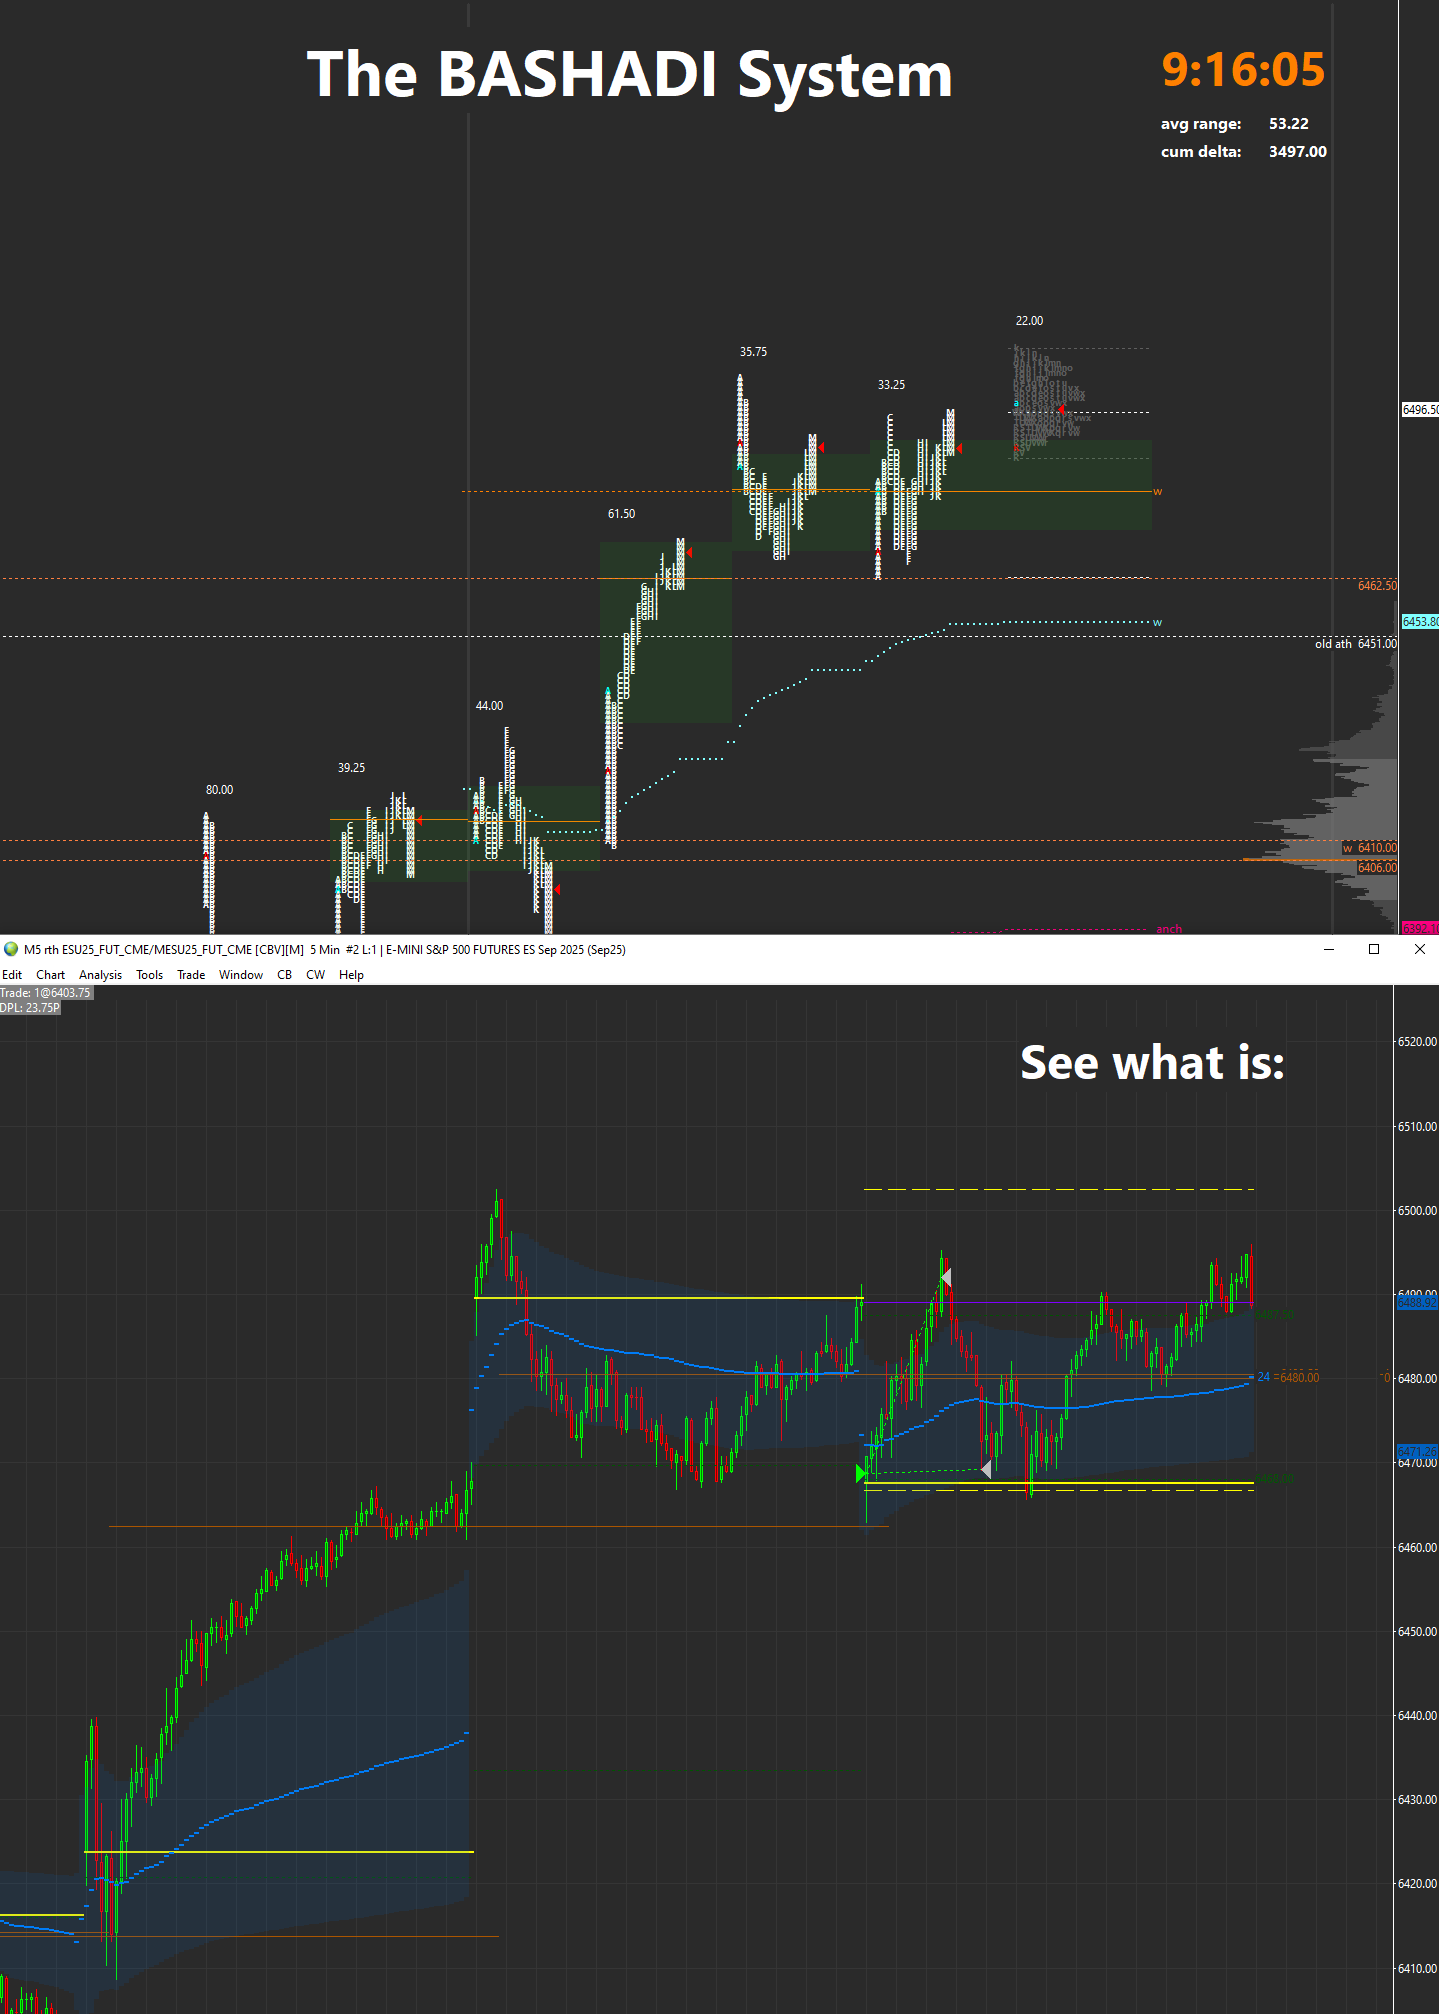The image size is (1439, 2014).
Task: Click the 6420.00 price axis label
Action: (x=1417, y=1884)
